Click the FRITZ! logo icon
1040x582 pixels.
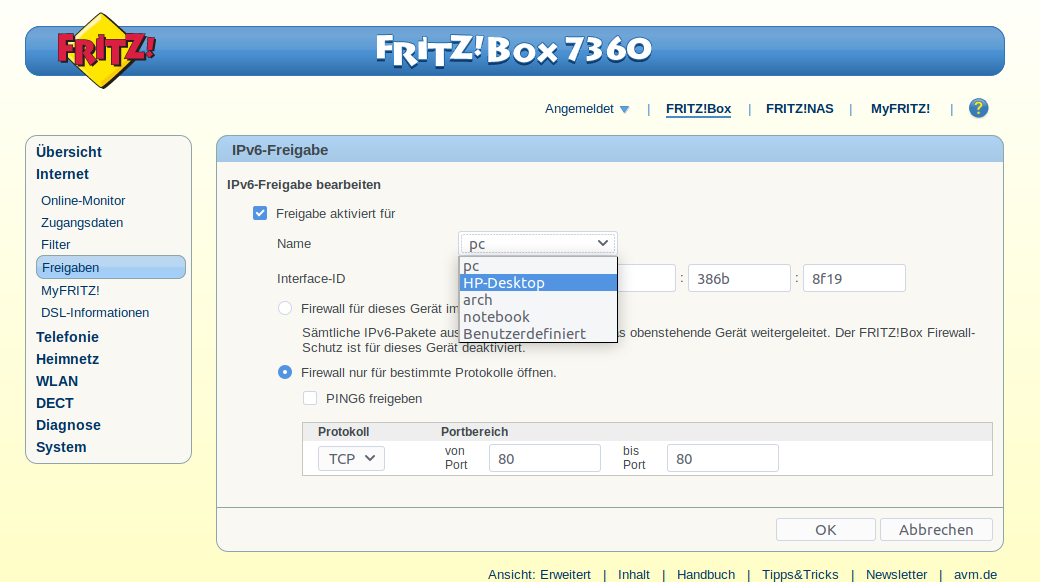(x=106, y=50)
